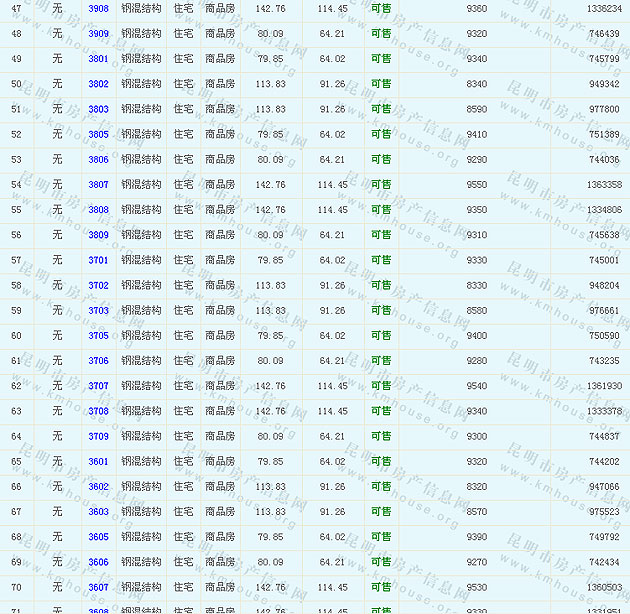
Task: Open room 3703 link
Action: click(x=98, y=310)
